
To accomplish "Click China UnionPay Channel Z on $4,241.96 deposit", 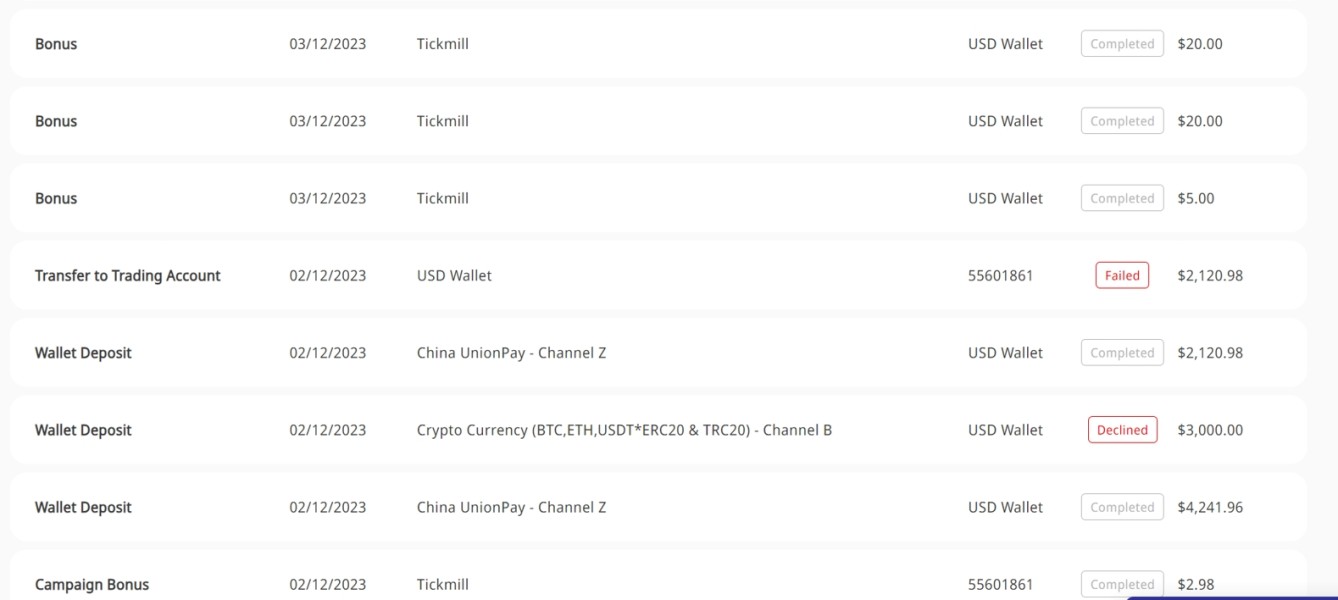I will coord(511,507).
